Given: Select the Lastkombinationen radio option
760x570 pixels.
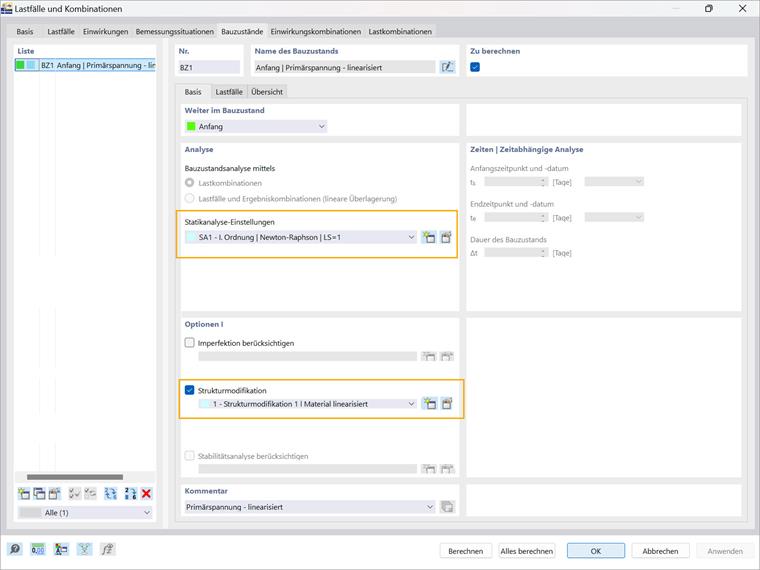Looking at the screenshot, I should (190, 183).
